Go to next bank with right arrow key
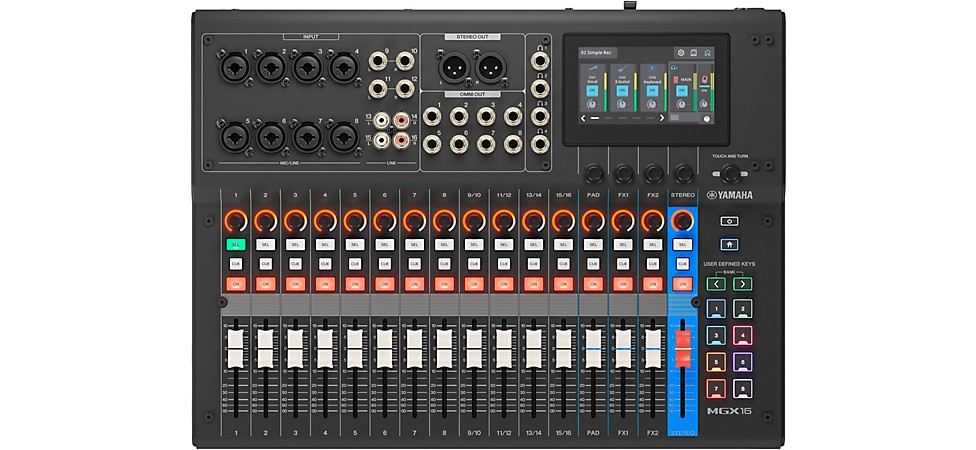Image resolution: width=976 pixels, height=450 pixels. [743, 284]
